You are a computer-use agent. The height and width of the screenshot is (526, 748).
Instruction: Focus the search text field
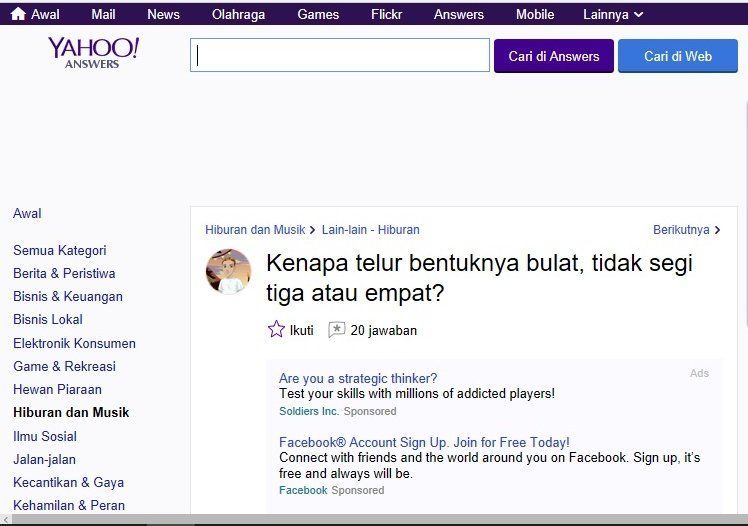pyautogui.click(x=340, y=55)
